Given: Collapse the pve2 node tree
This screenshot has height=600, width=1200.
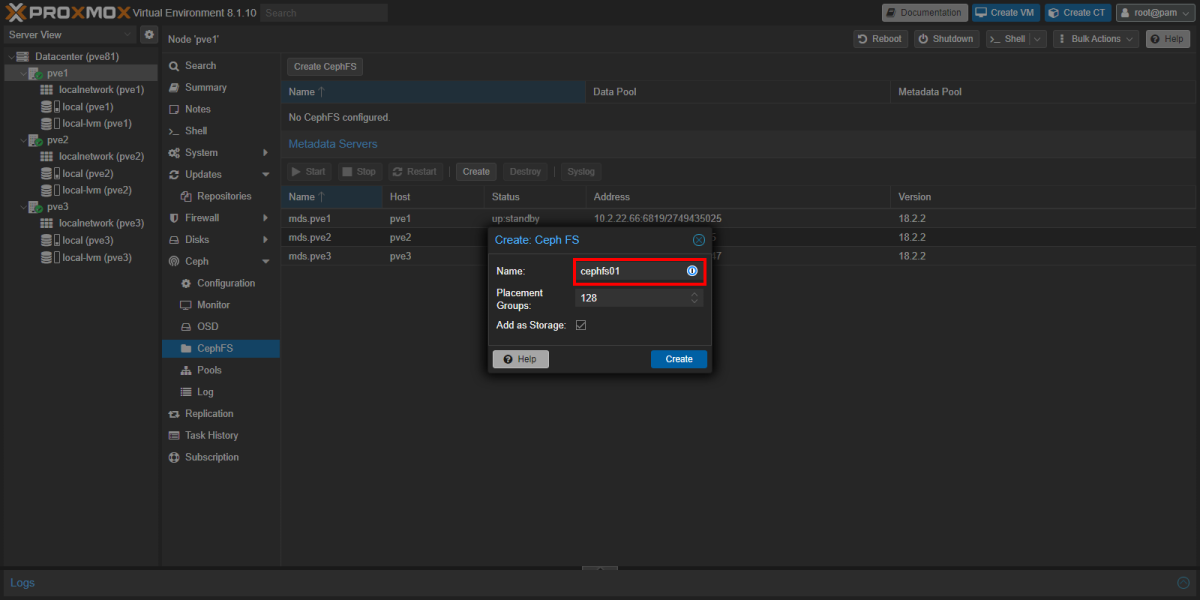Looking at the screenshot, I should 22,140.
